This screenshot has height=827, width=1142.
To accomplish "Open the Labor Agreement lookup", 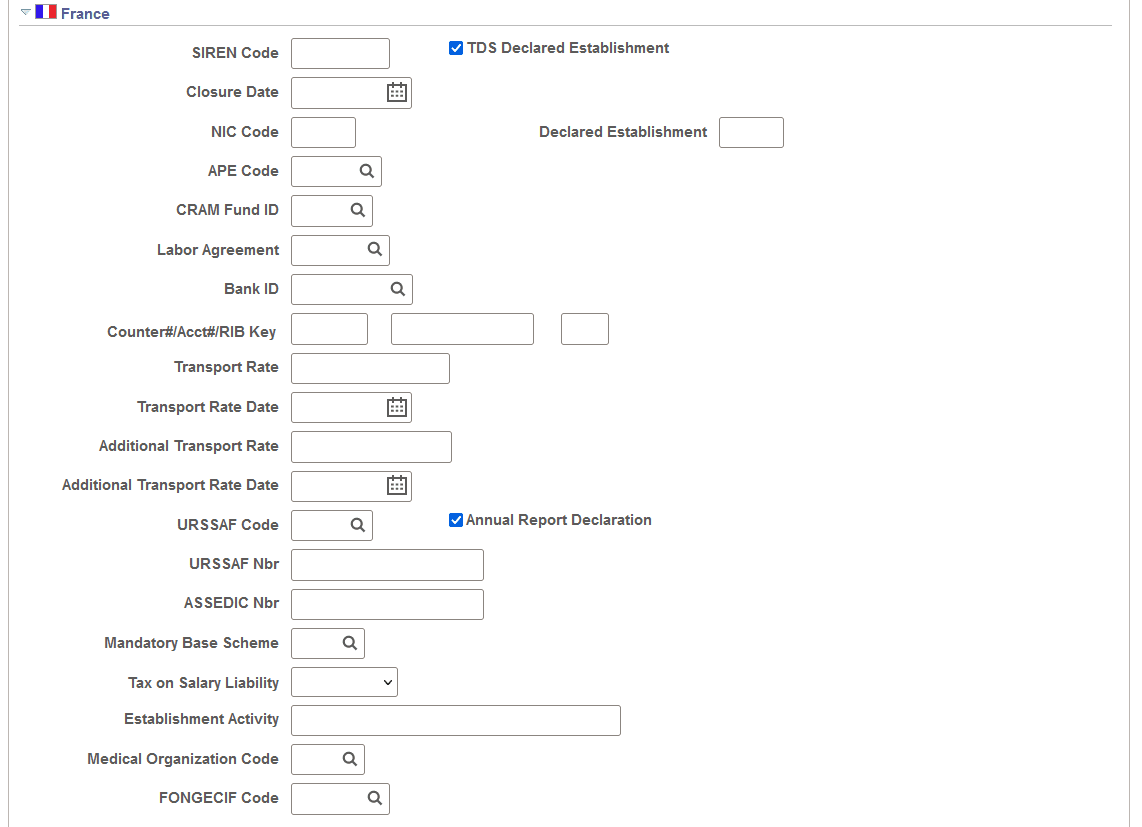I will tap(375, 250).
